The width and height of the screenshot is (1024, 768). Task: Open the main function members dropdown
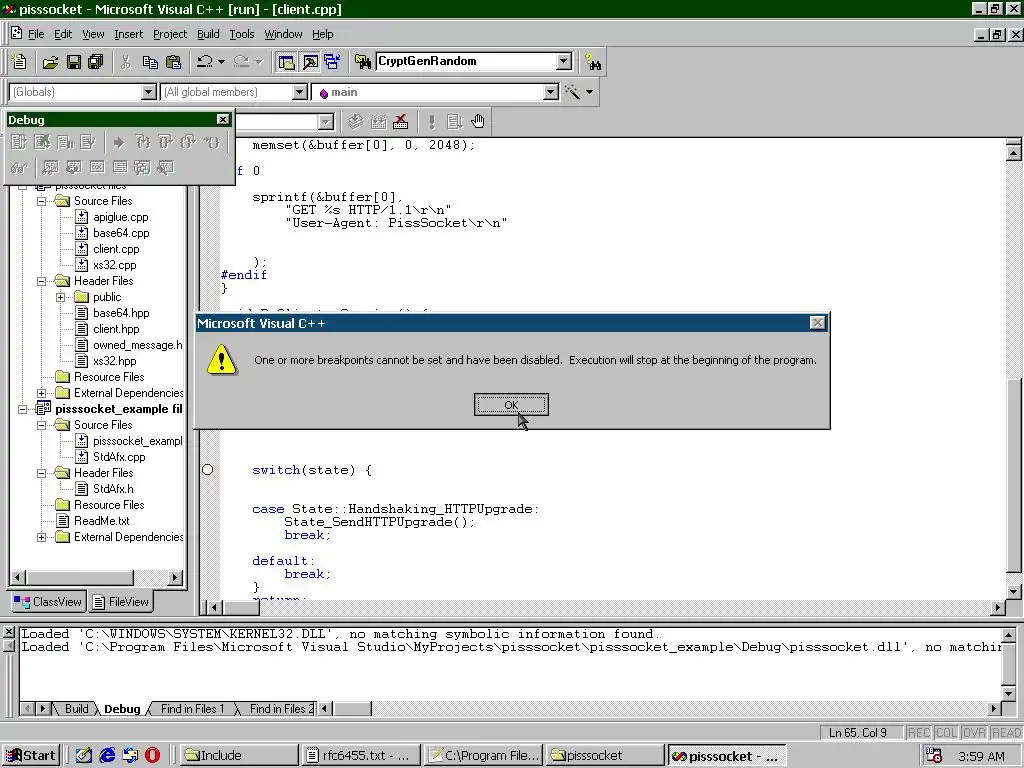point(551,92)
